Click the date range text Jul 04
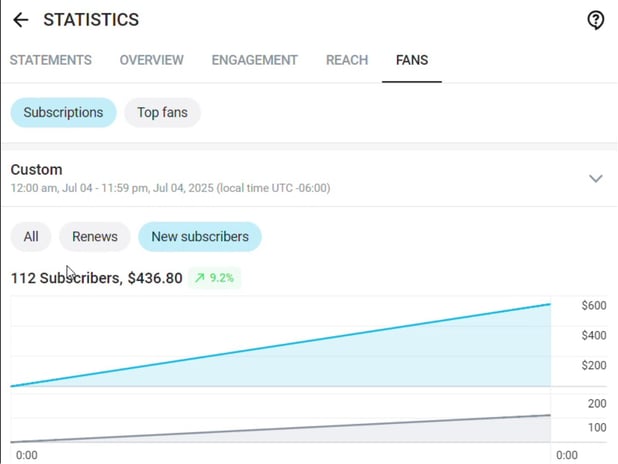Screen dimensions: 618x464 170,188
